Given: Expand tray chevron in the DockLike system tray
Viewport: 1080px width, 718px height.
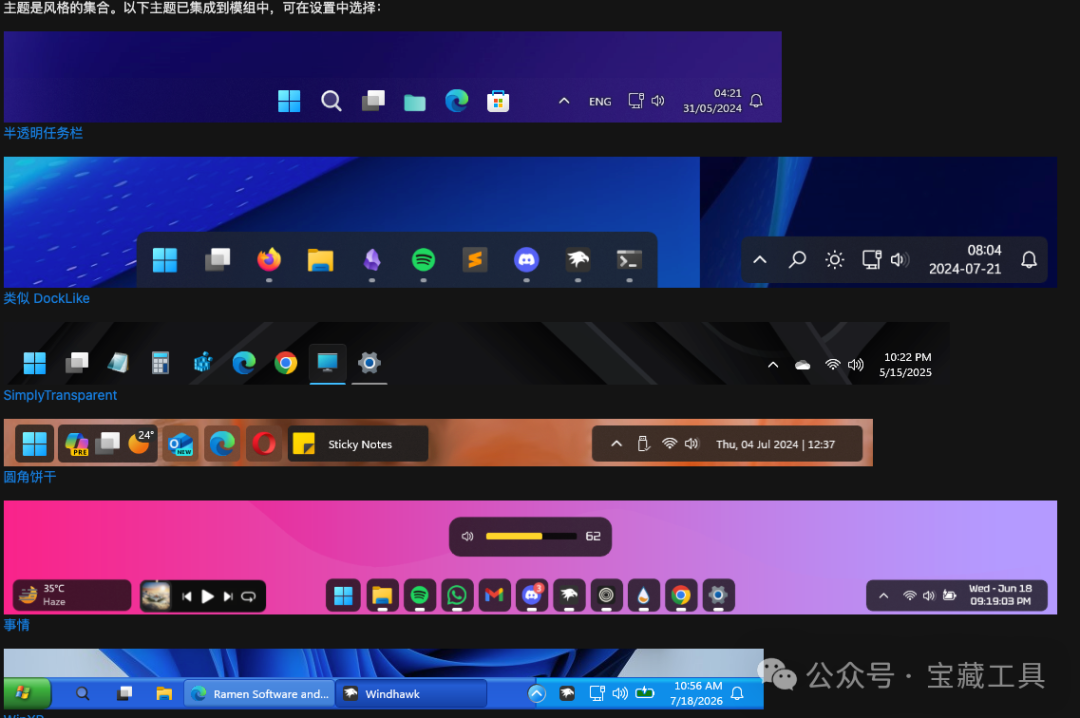Looking at the screenshot, I should (760, 260).
